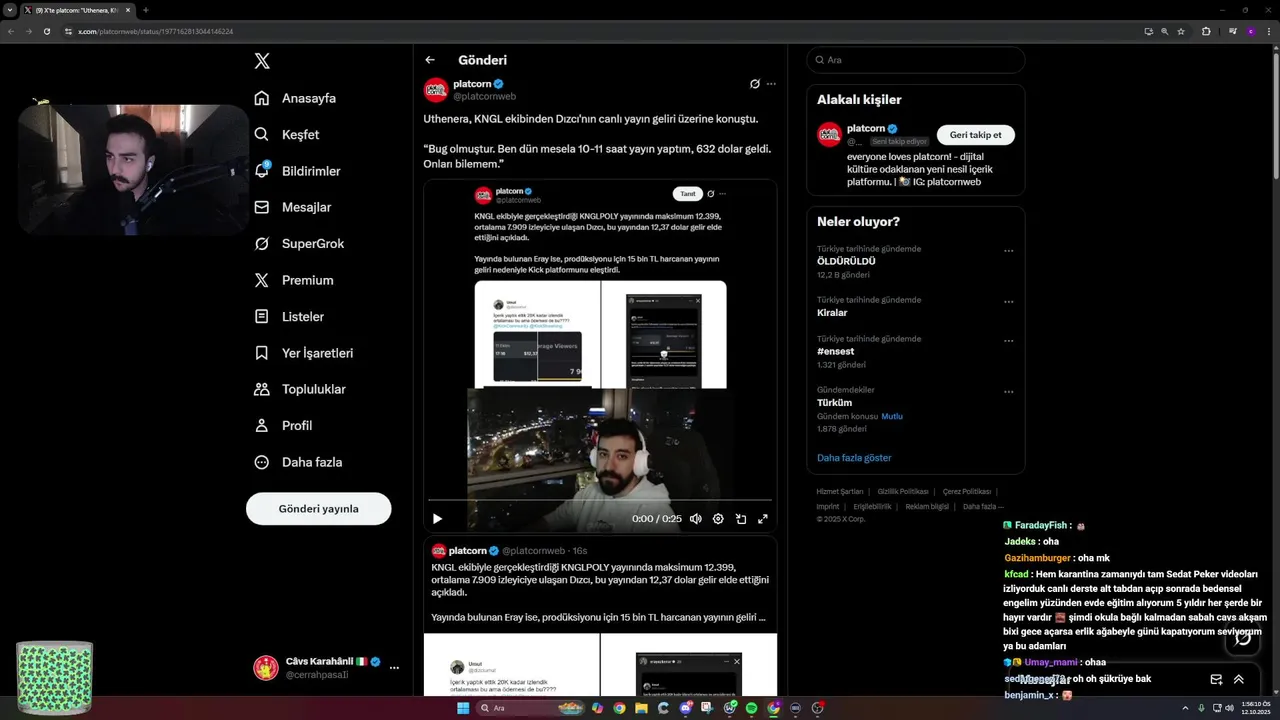Click the Profil person icon
1280x720 pixels.
point(262,425)
